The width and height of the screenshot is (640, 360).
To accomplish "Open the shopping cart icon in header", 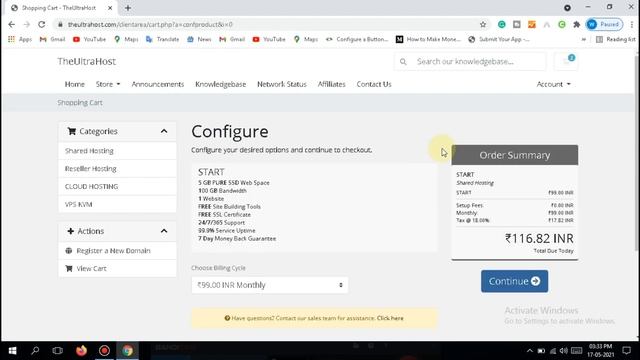I will (566, 61).
